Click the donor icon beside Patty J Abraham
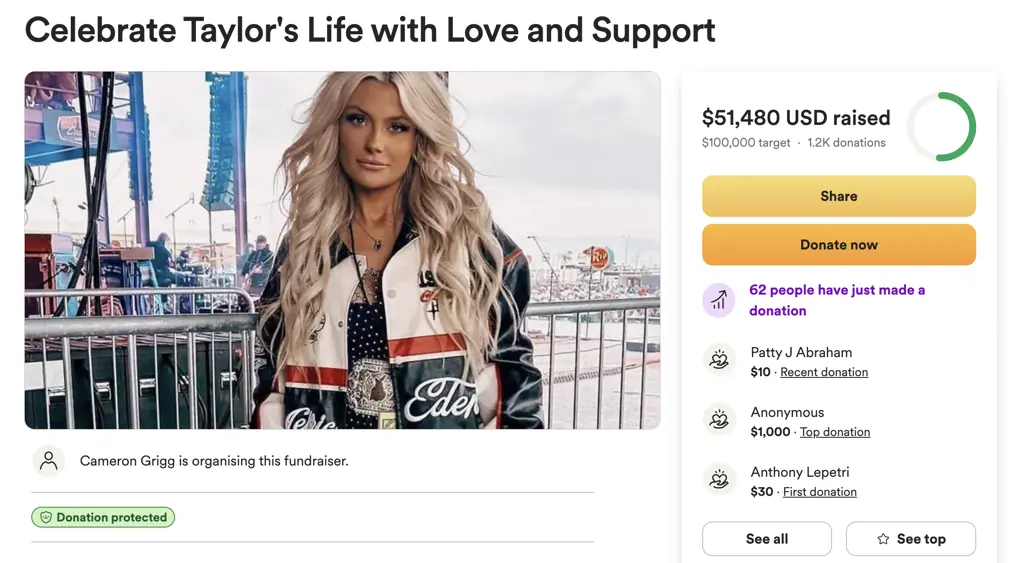 pos(719,361)
